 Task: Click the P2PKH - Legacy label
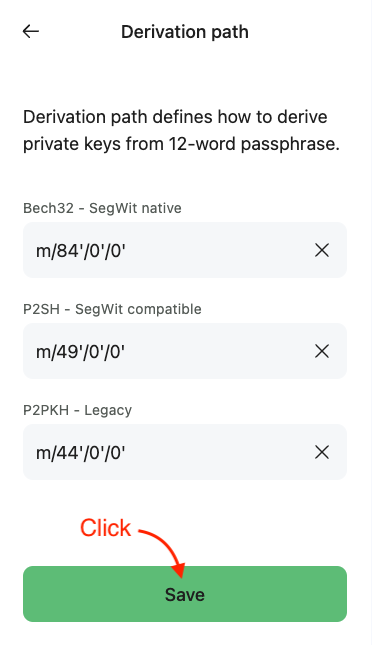click(x=77, y=410)
